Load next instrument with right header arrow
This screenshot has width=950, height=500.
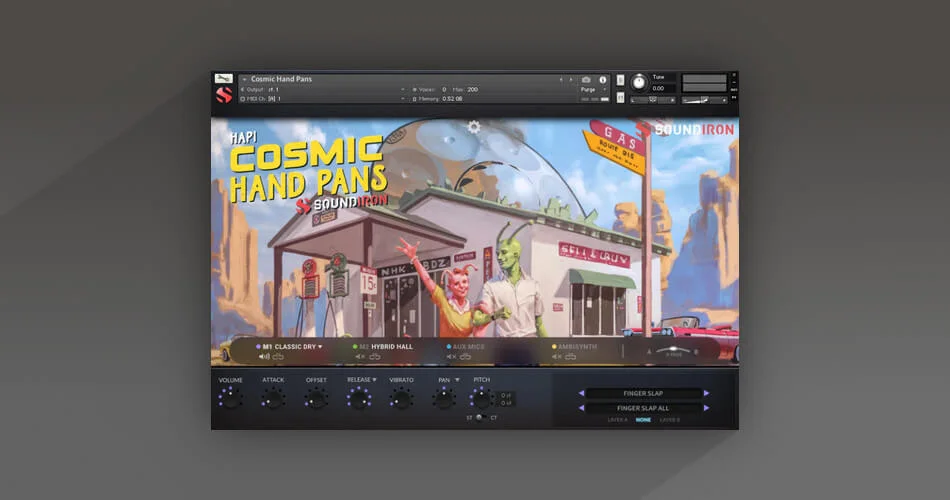pos(571,79)
